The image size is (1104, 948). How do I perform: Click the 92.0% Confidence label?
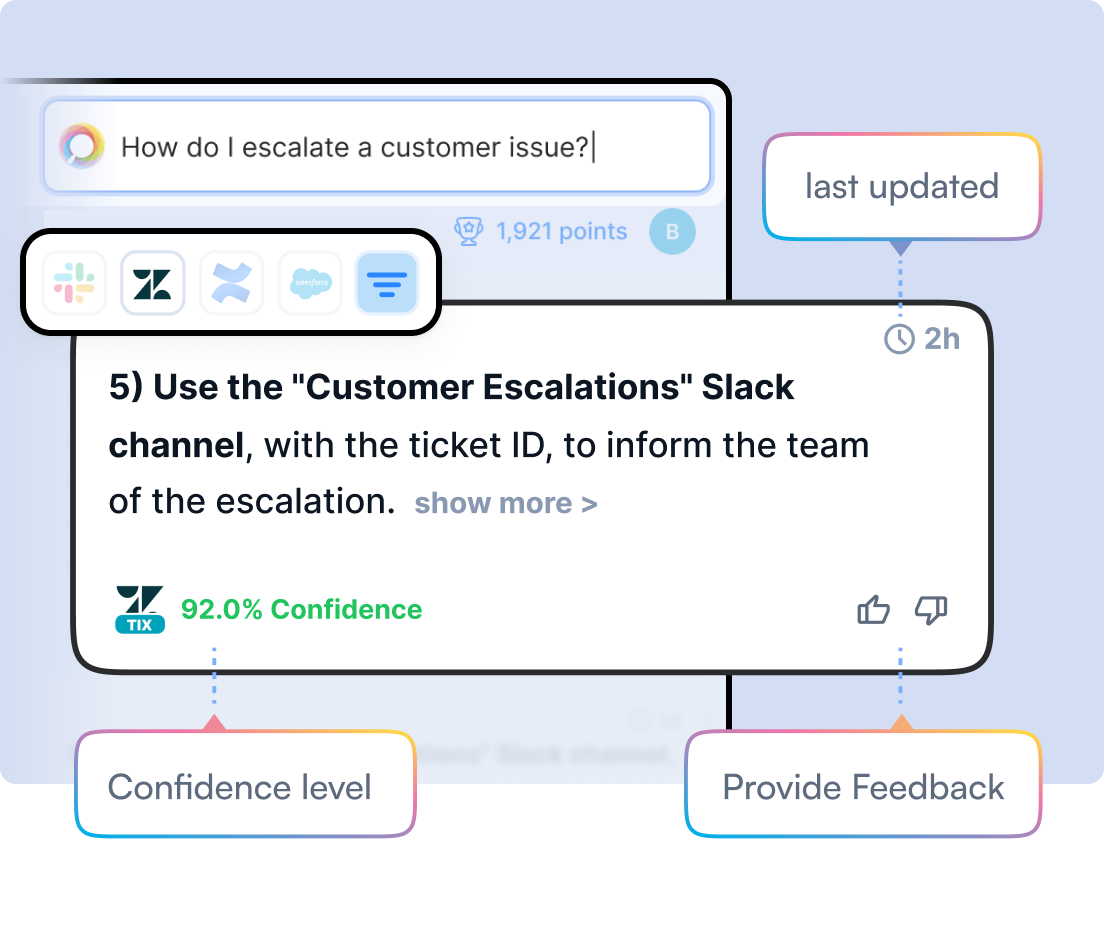pyautogui.click(x=301, y=609)
